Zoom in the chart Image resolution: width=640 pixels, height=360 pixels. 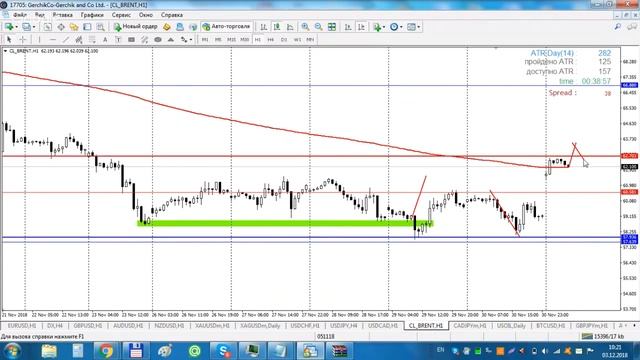305,27
